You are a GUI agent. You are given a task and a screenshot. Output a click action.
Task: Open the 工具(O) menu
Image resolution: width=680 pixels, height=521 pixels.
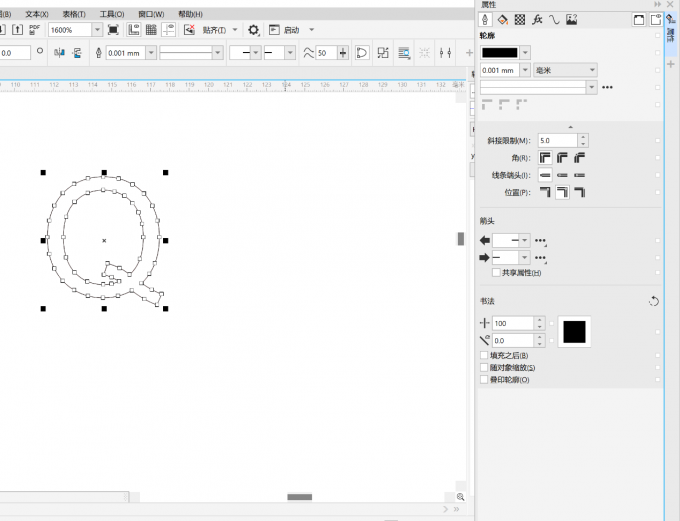tap(112, 15)
